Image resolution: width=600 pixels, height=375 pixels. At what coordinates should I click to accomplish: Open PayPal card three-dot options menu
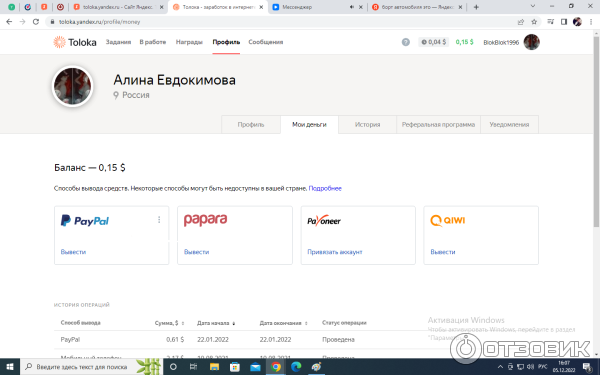(x=159, y=220)
